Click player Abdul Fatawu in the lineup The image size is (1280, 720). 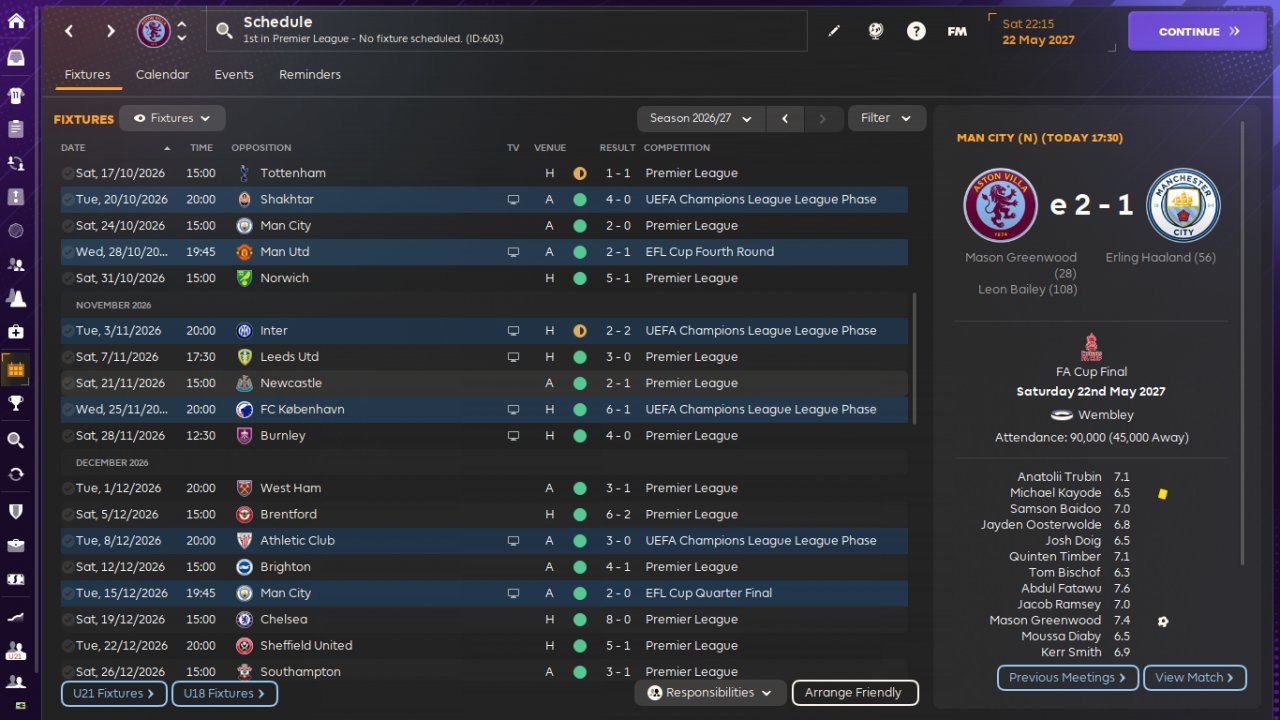1061,589
